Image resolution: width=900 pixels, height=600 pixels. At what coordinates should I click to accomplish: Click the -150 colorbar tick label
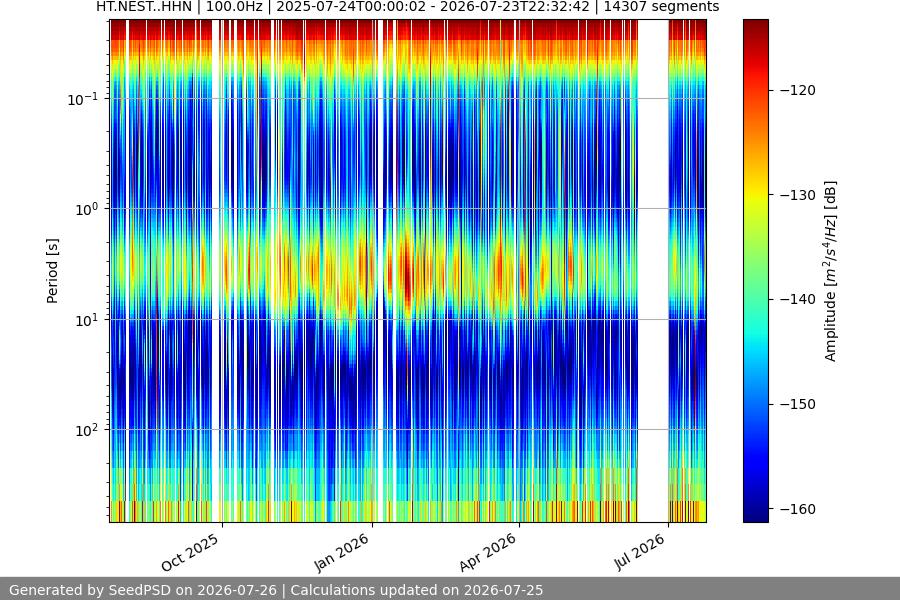798,404
